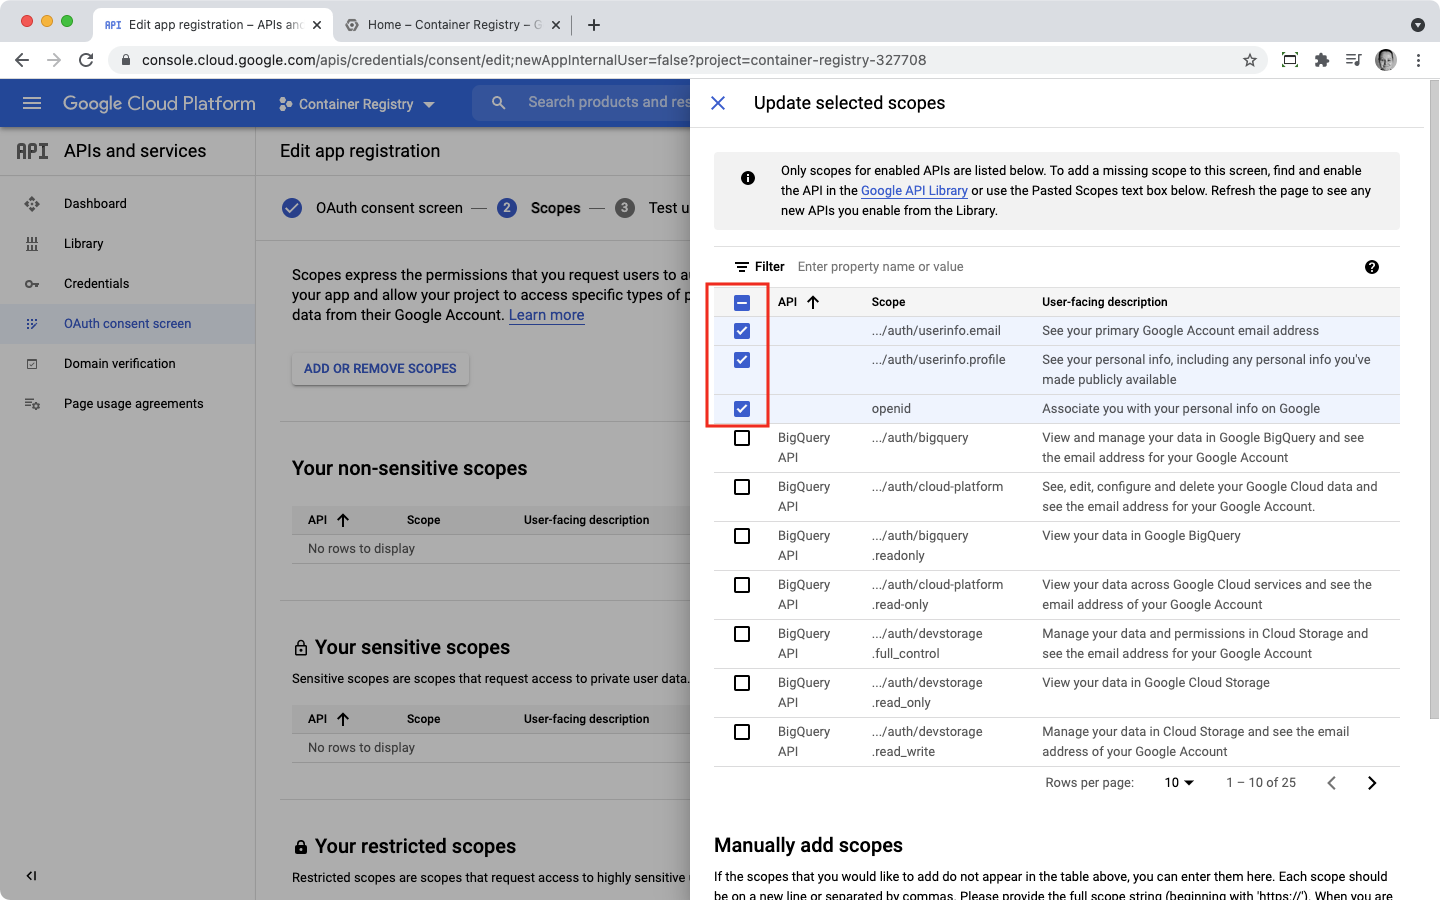Collapse the sidebar with the arrow icon
Screen dimensions: 1440x900
click(x=32, y=876)
